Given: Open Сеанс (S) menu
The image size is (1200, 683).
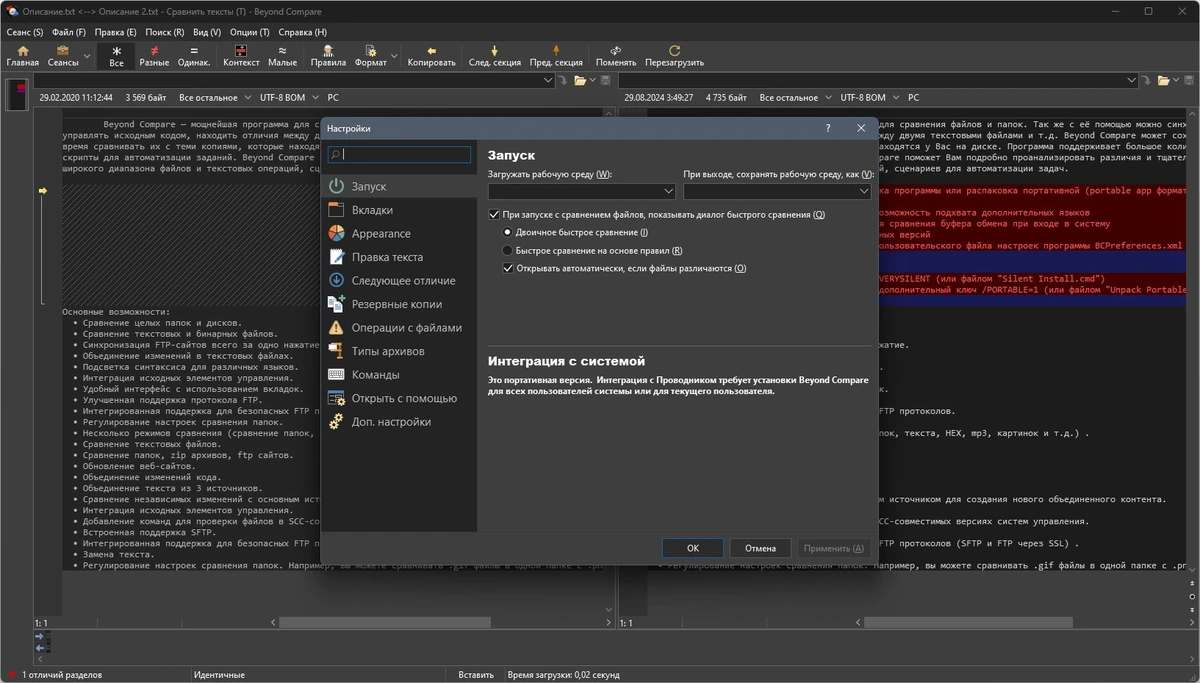Looking at the screenshot, I should click(x=25, y=32).
